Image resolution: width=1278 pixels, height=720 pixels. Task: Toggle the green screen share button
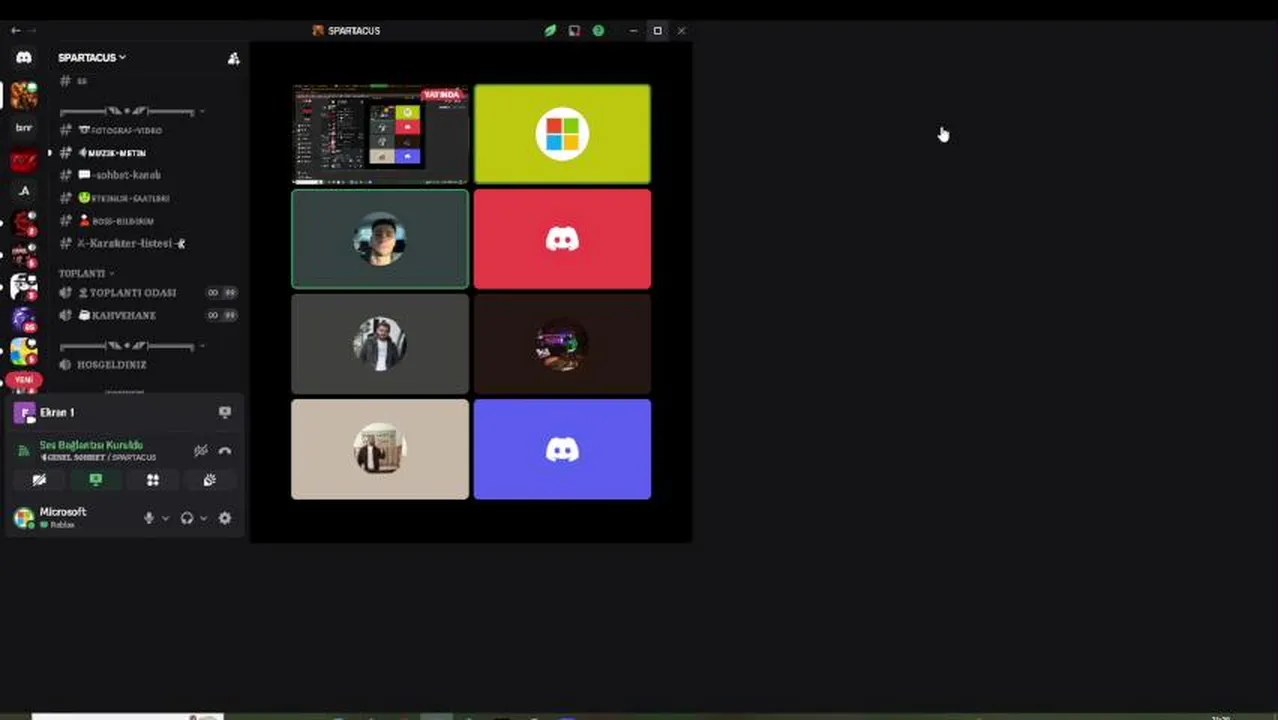(x=96, y=480)
